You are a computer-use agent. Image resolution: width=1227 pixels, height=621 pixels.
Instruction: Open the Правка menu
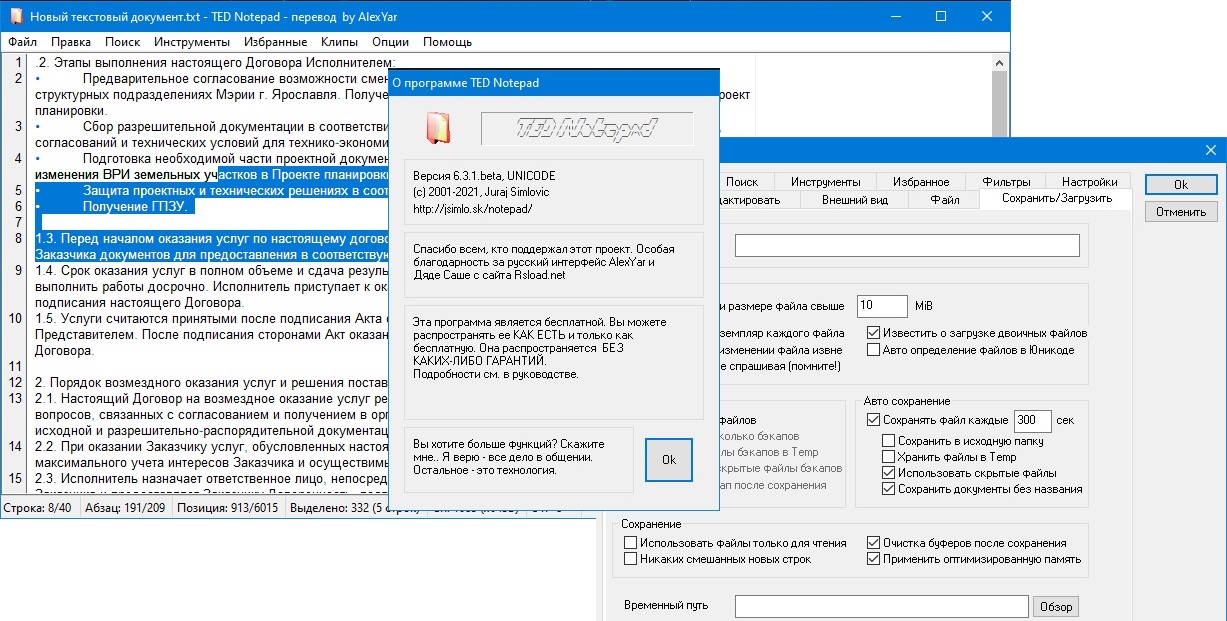pos(70,42)
